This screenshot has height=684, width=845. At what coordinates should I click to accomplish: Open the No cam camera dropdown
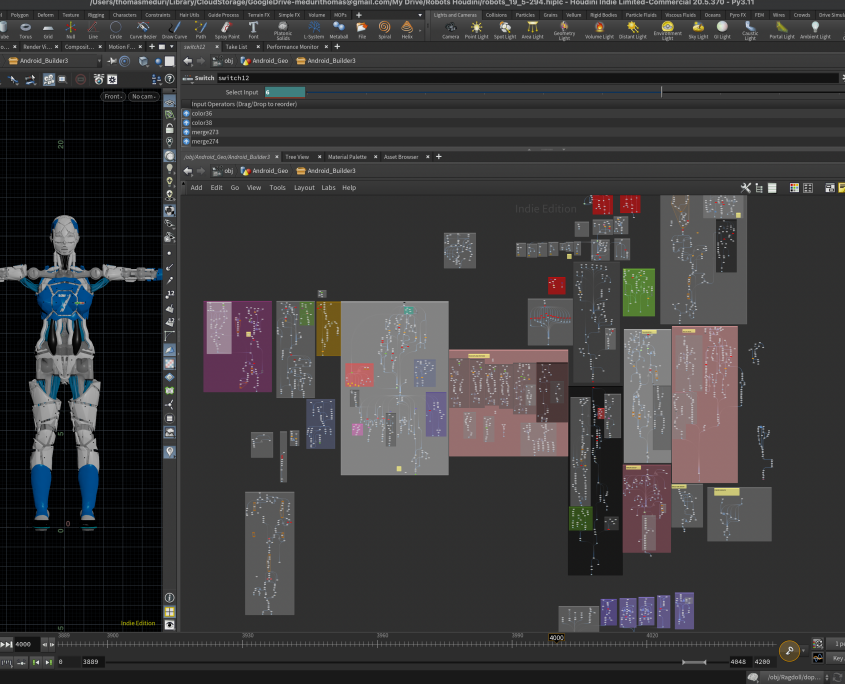142,97
